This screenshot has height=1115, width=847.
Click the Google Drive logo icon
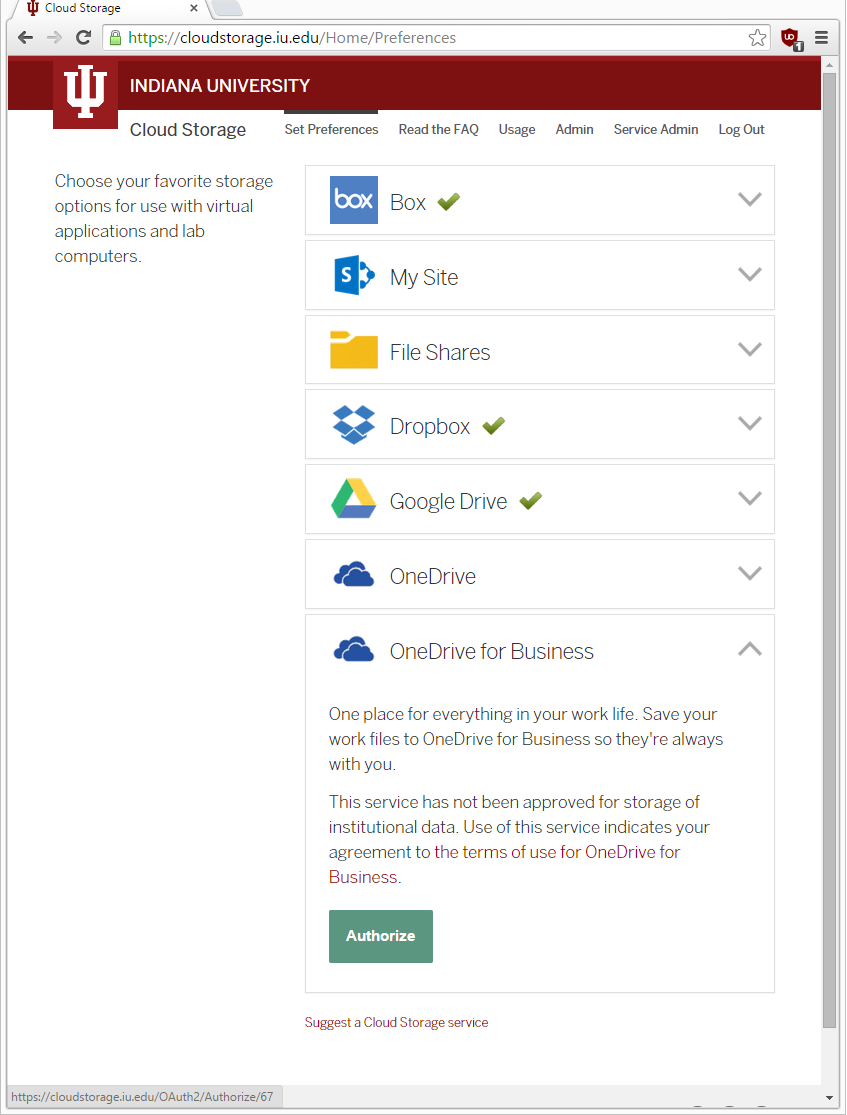(x=353, y=498)
